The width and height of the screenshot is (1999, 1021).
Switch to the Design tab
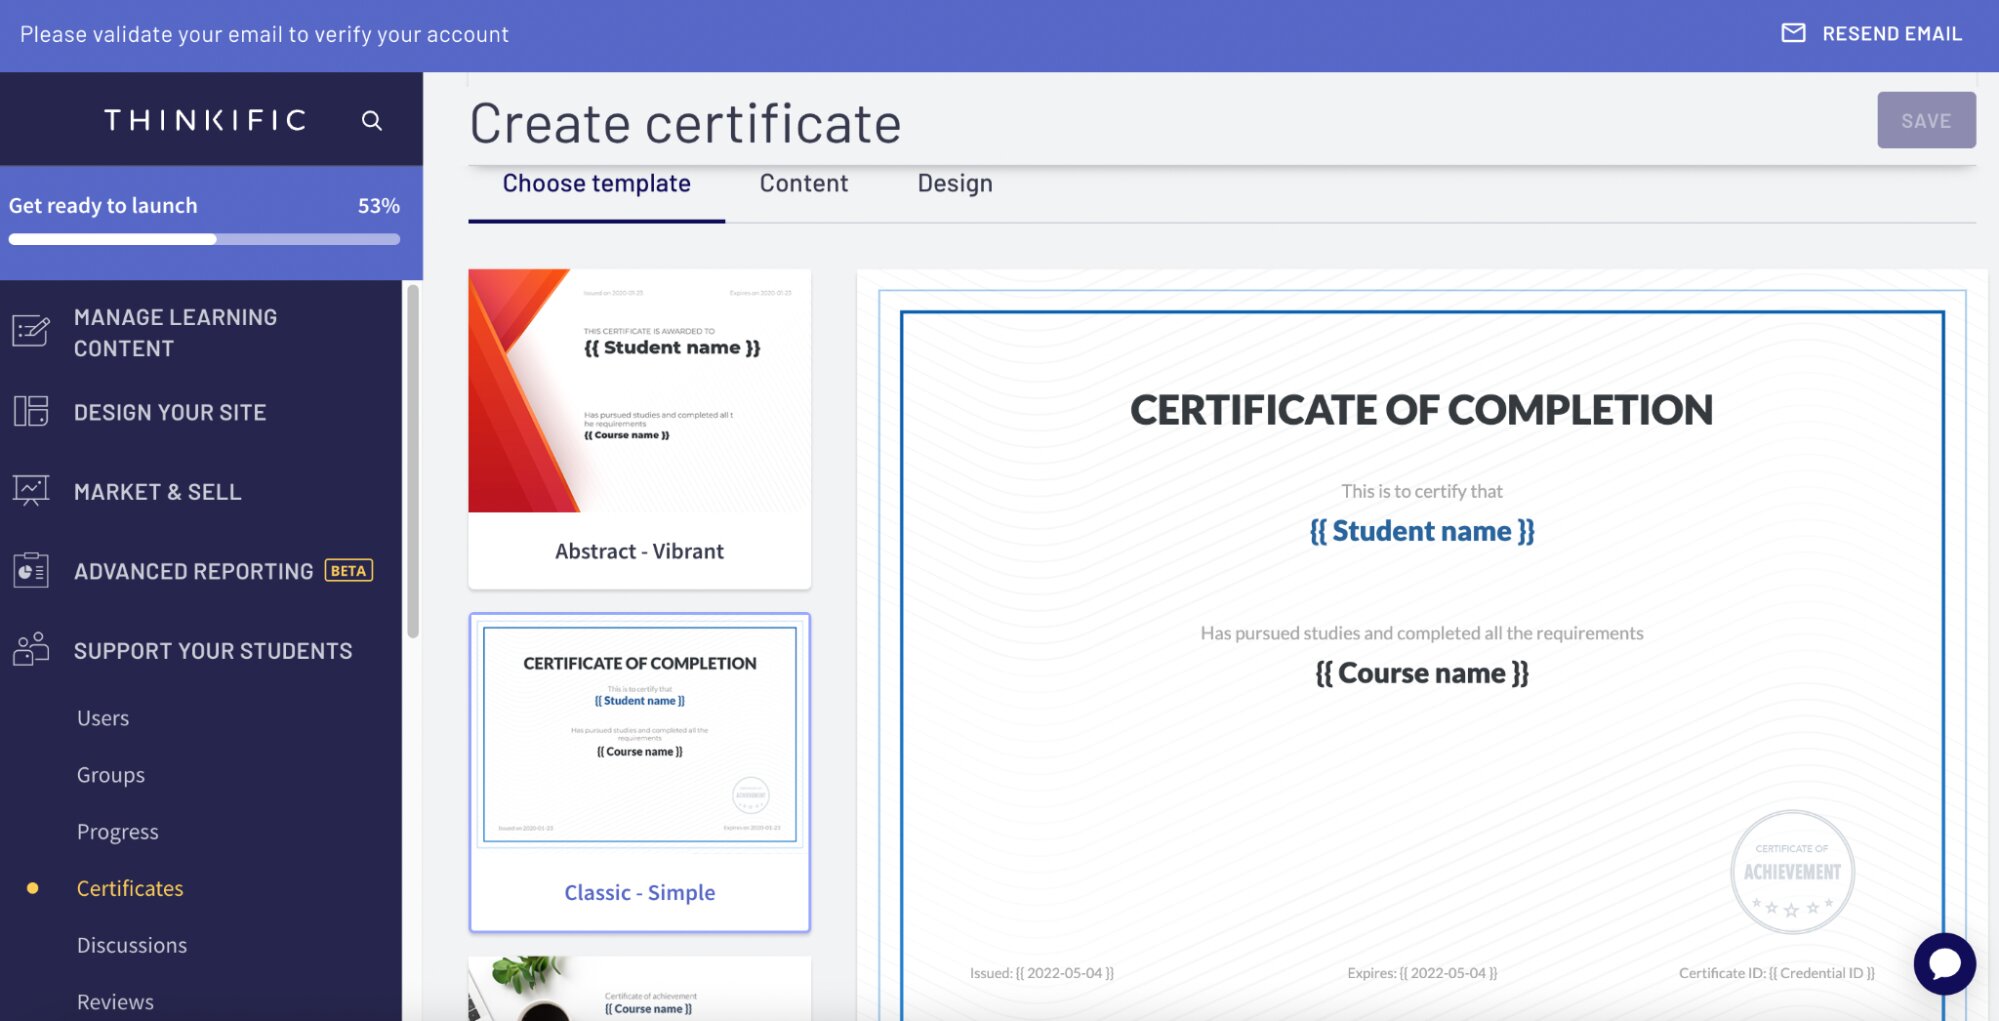click(954, 183)
